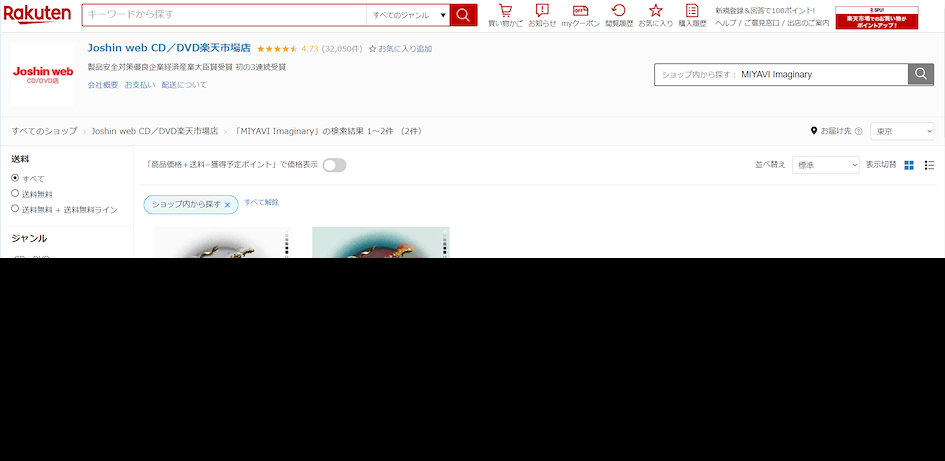Click the delivery destination help icon

click(858, 131)
